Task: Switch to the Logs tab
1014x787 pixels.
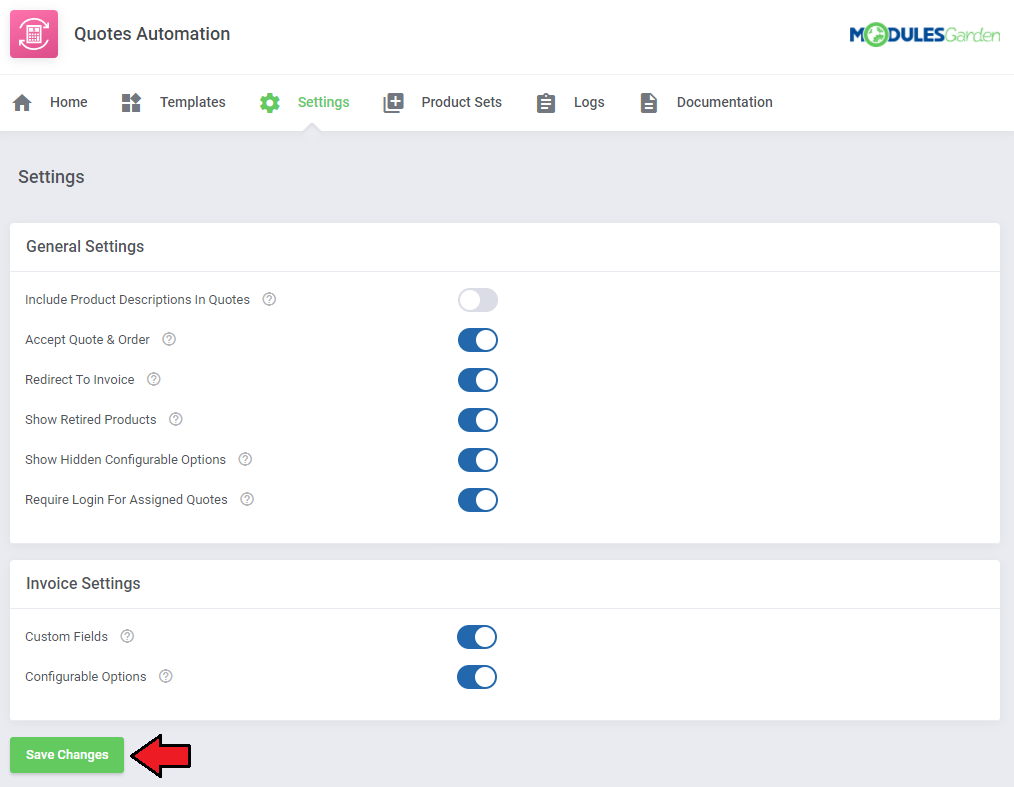Action: tap(589, 102)
